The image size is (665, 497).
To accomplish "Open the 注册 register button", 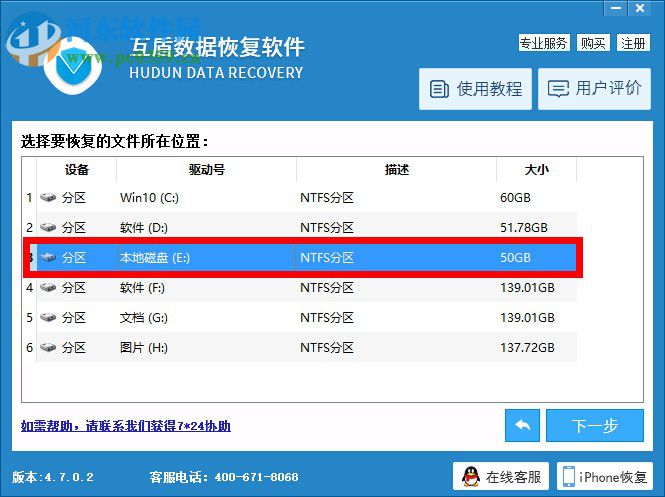I will (x=633, y=43).
